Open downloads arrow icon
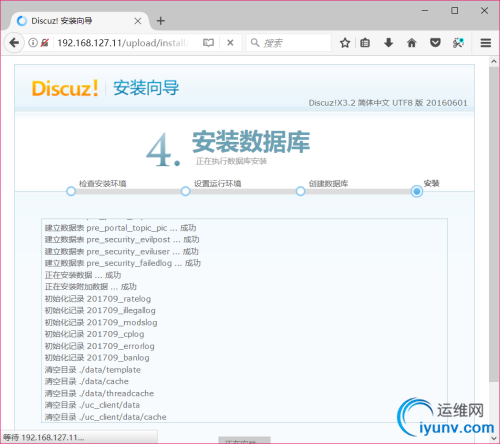The image size is (500, 444). 388,43
